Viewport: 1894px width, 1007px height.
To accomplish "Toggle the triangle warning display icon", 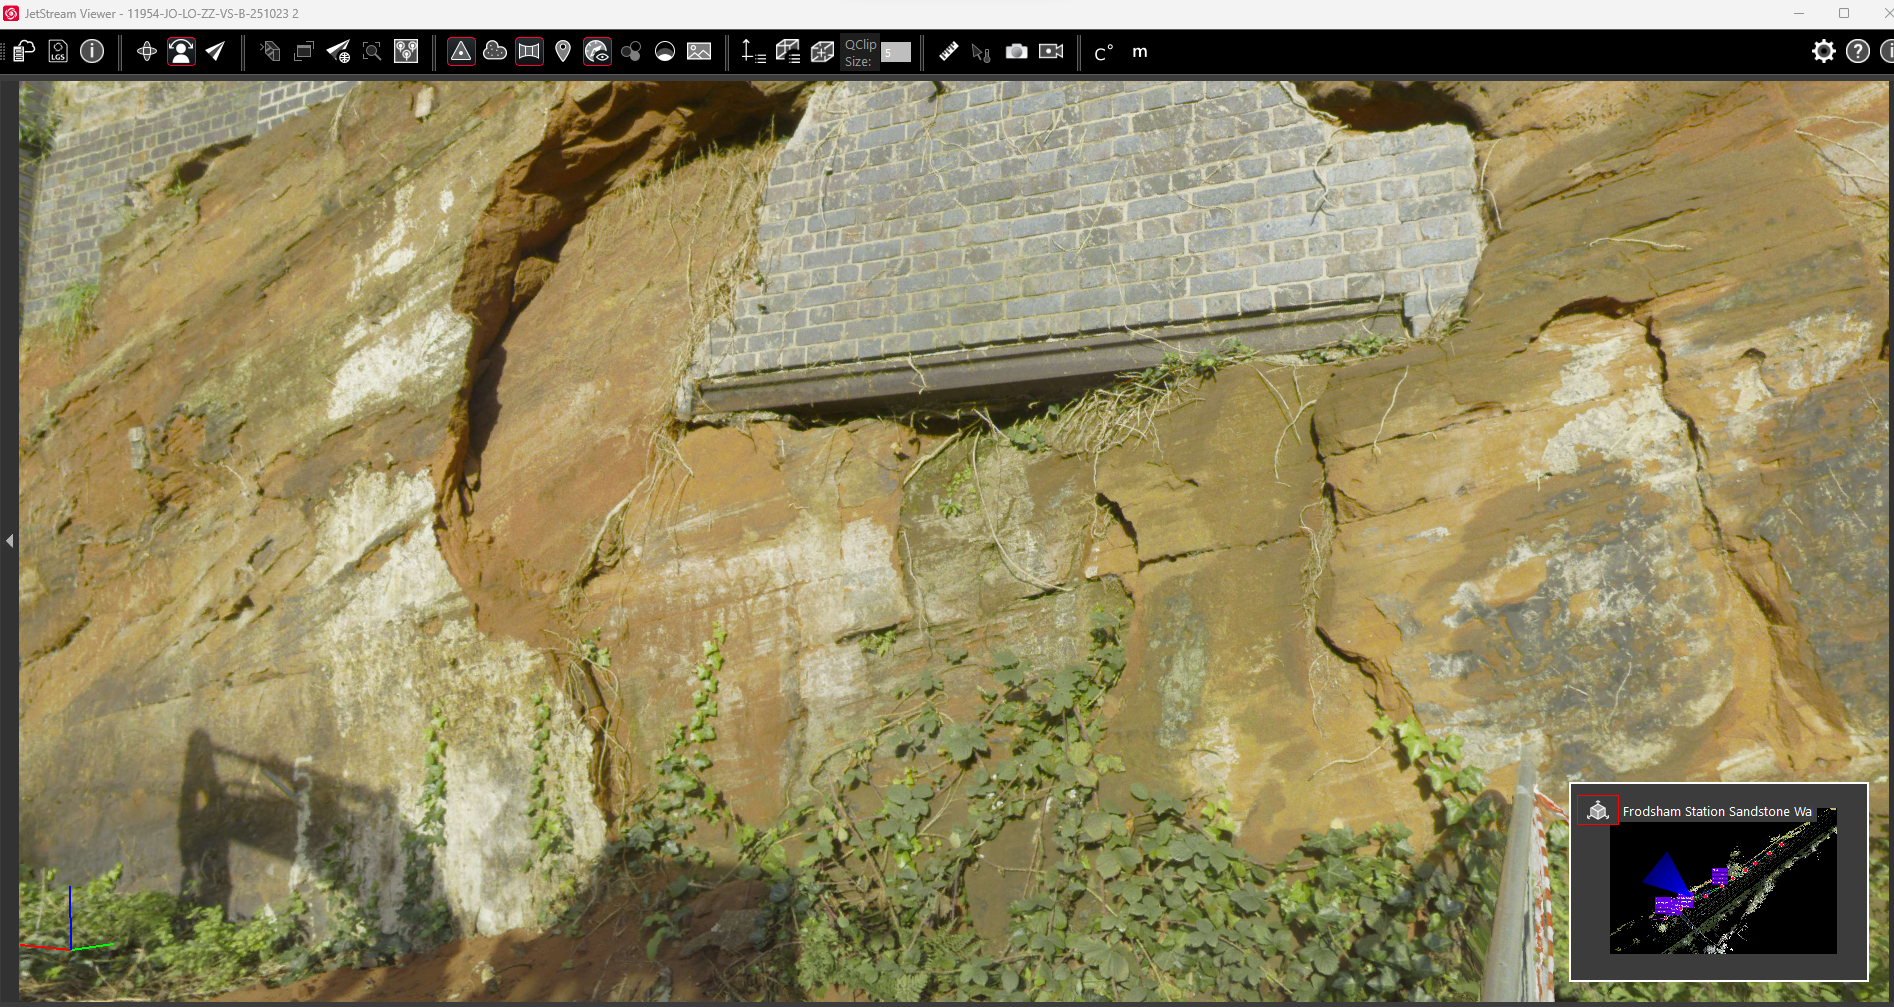I will (x=461, y=51).
